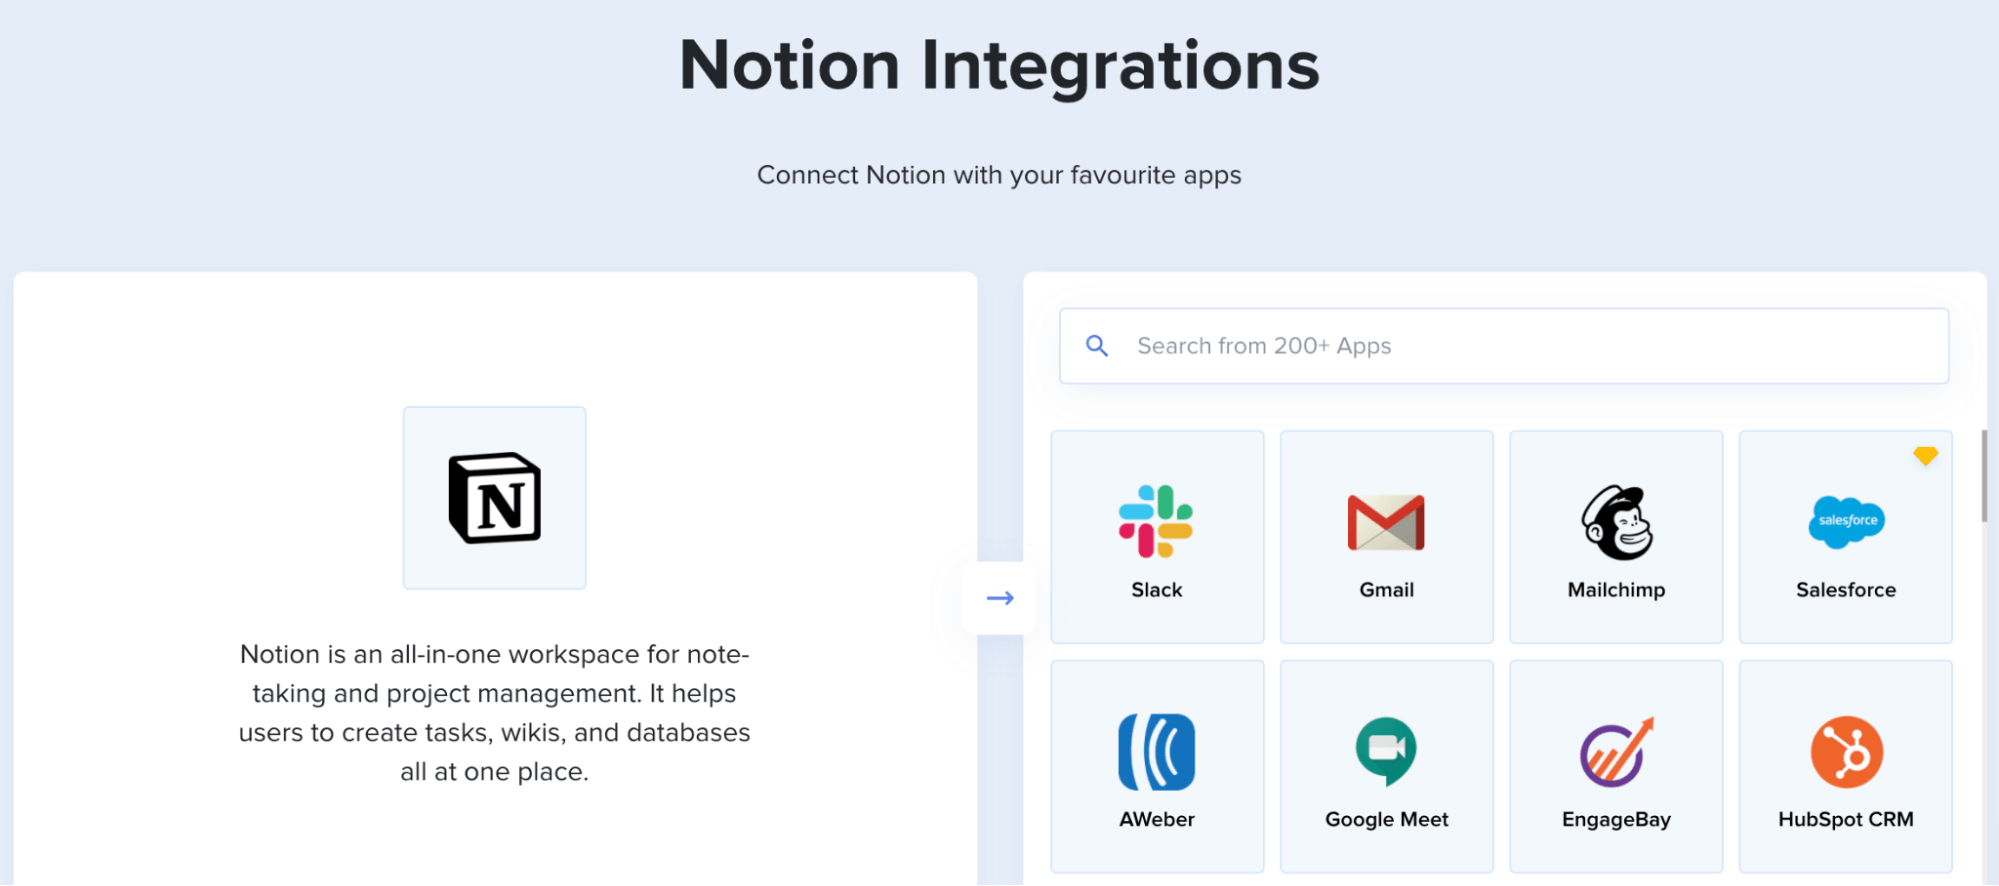Image resolution: width=1999 pixels, height=886 pixels.
Task: Click the Notion logo icon
Action: pyautogui.click(x=494, y=498)
